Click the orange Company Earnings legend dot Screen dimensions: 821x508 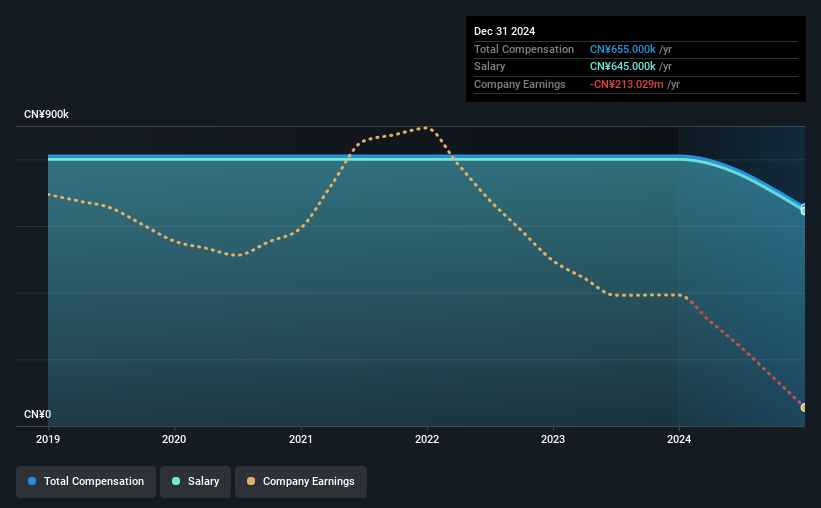[251, 481]
